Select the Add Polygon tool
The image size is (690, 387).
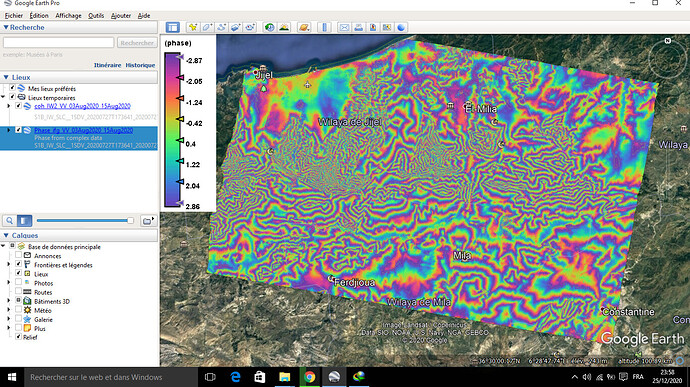[x=207, y=27]
